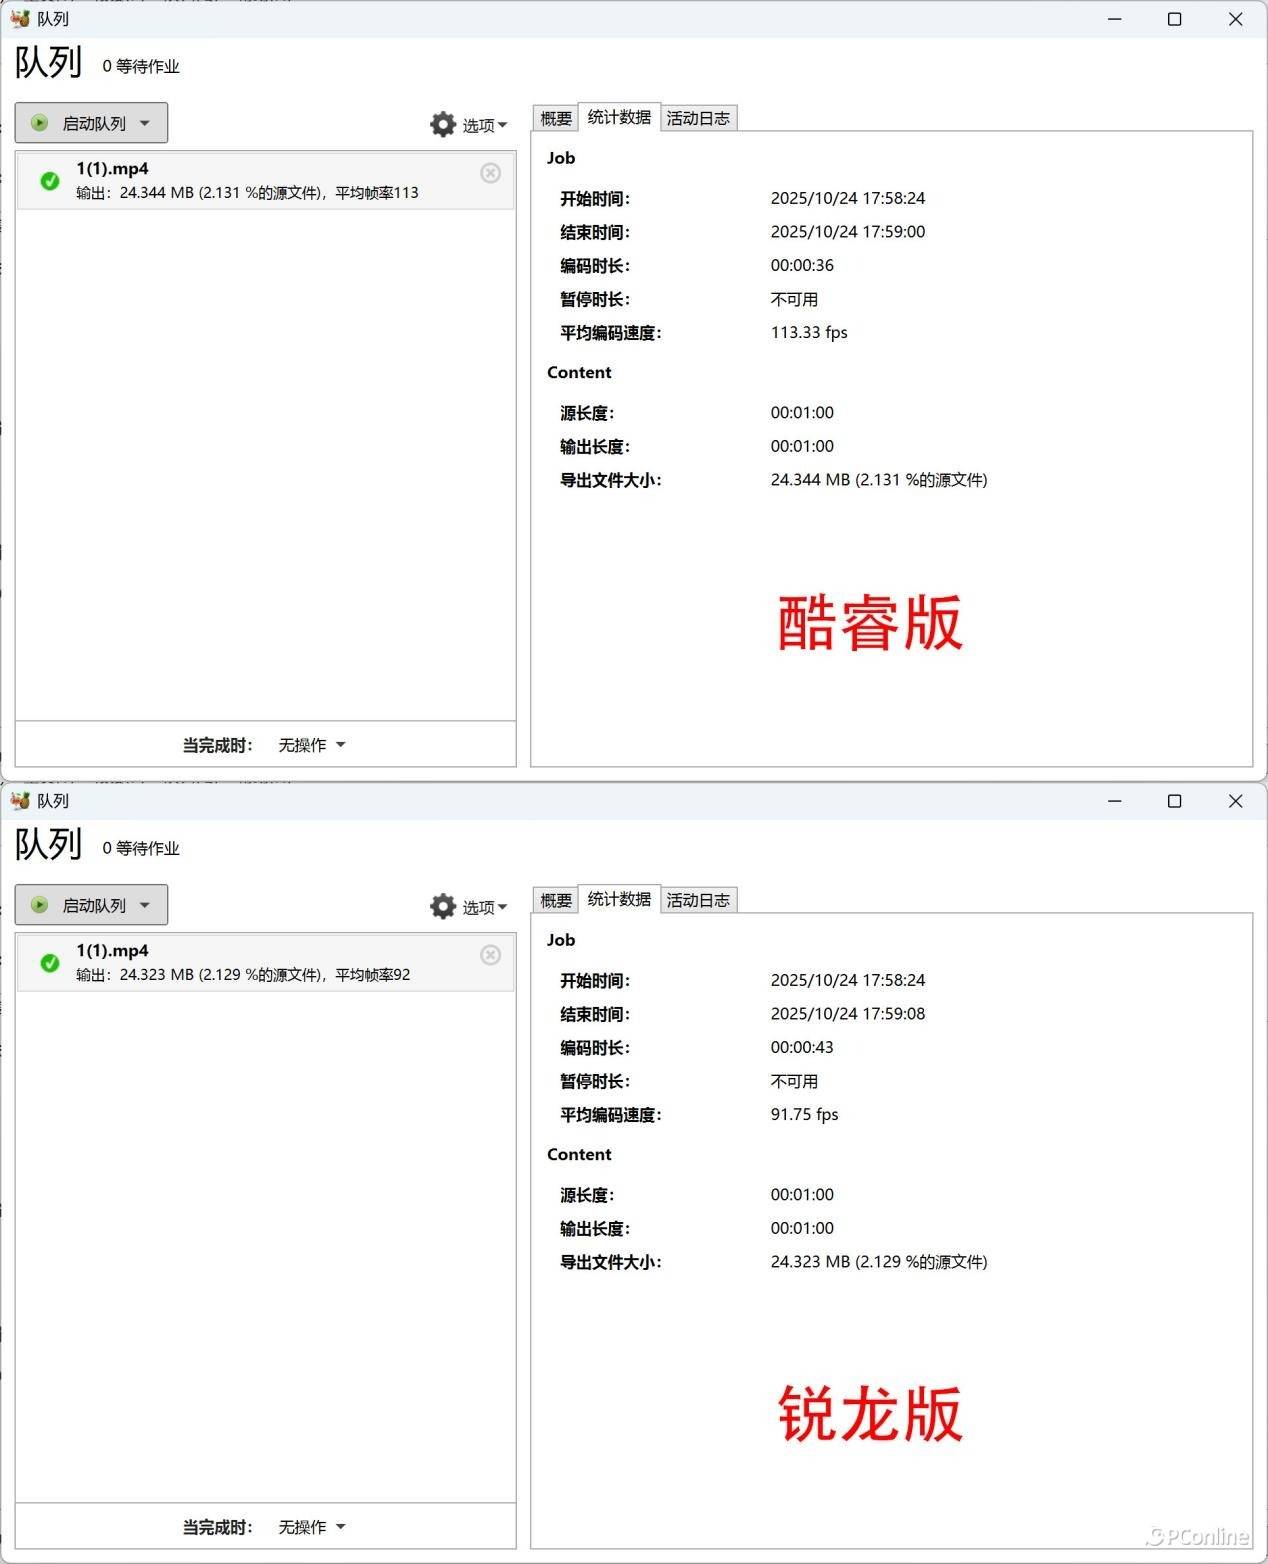Click the HandBrake title bar icon in the 酷睿版 window
This screenshot has height=1564, width=1268.
pos(20,19)
